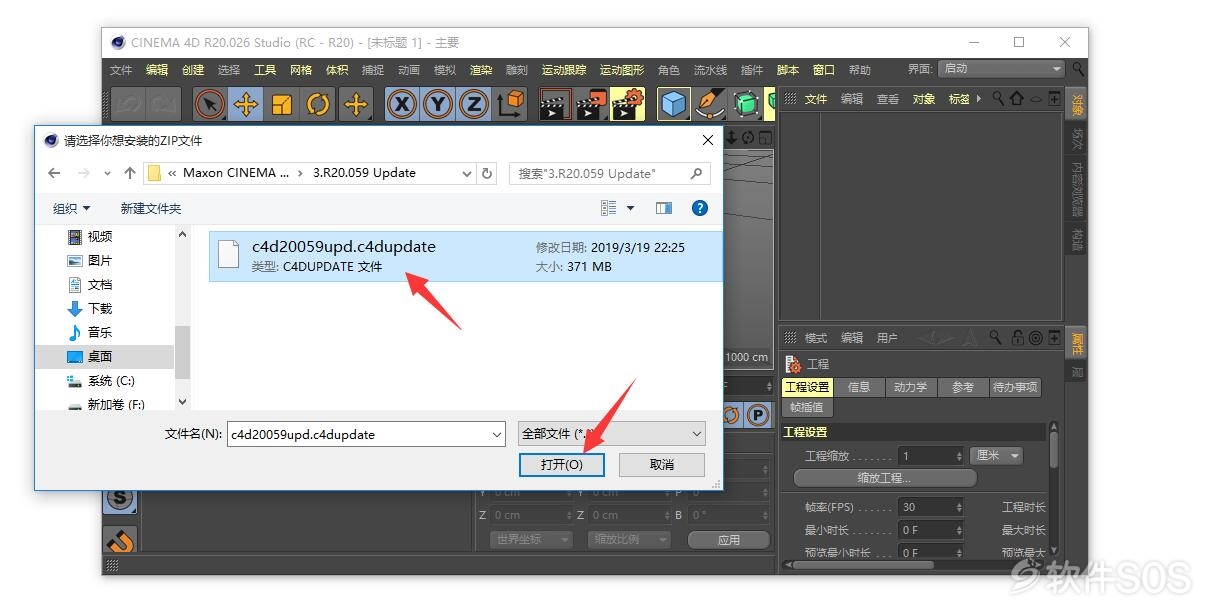Screen dimensions: 1209x606
Task: Activate the Move tool in Cinema 4D toolbar
Action: 246,104
